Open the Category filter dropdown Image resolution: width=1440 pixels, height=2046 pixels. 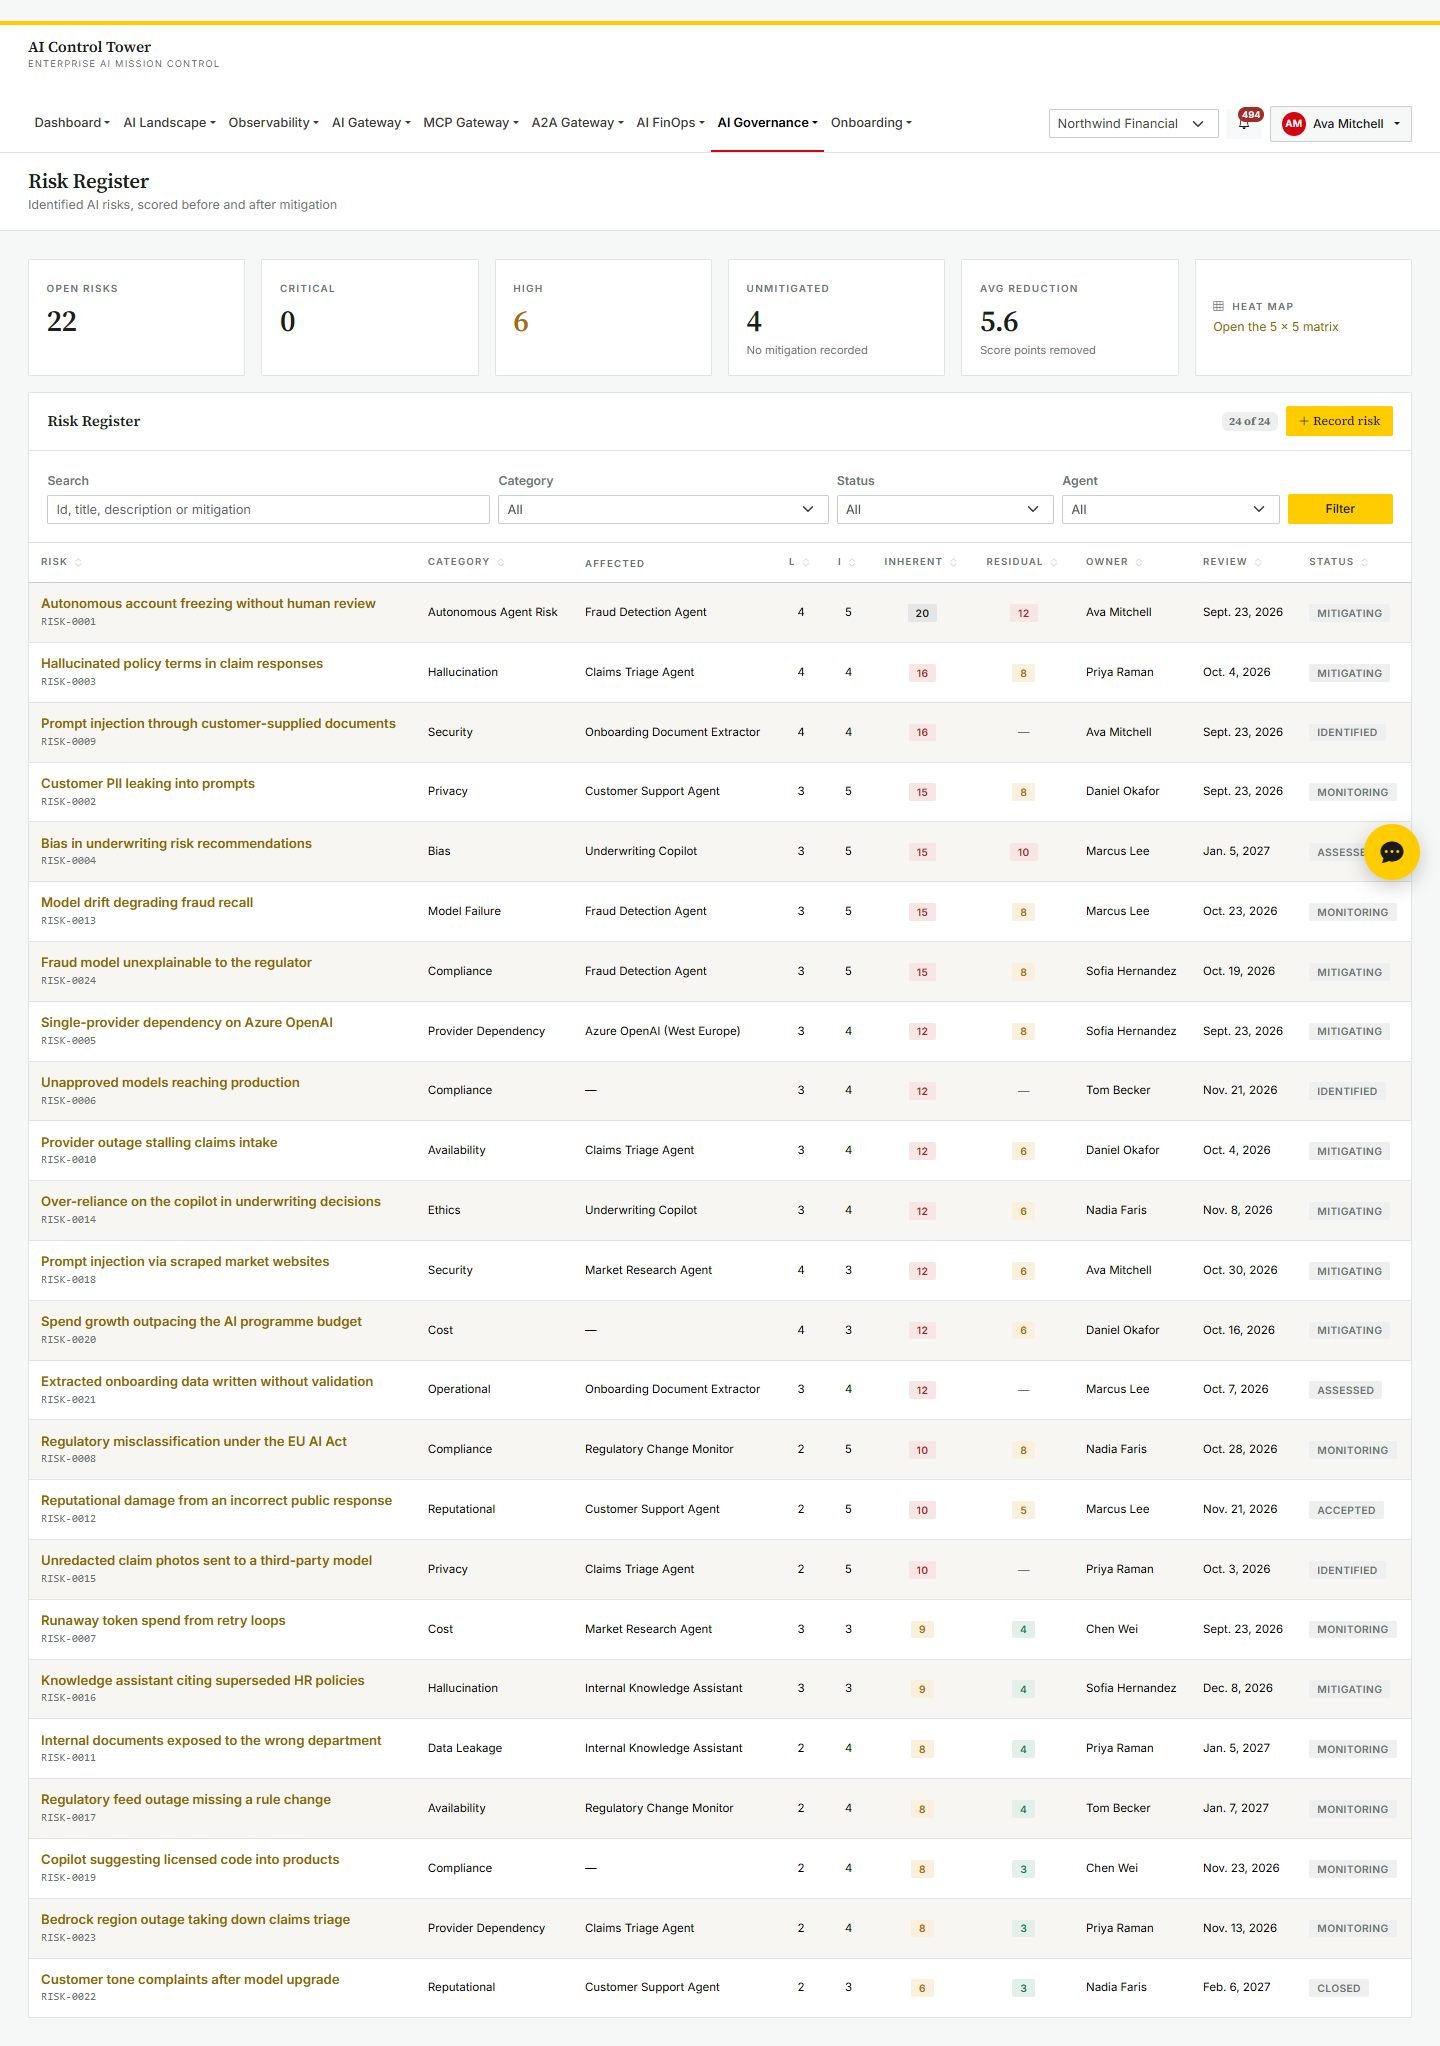[663, 509]
